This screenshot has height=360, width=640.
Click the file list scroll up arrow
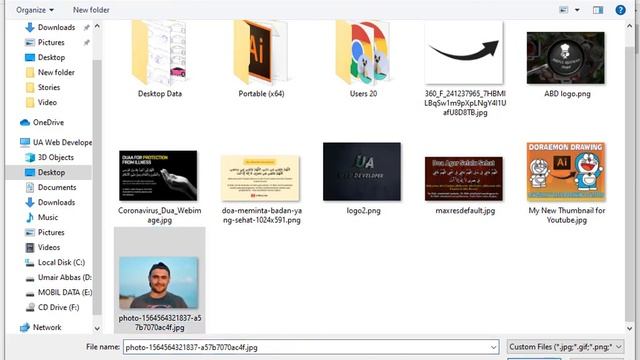tap(629, 26)
